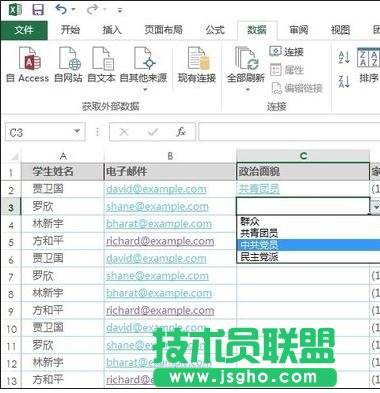Open david@example.com link in row 6
Image resolution: width=380 pixels, height=393 pixels.
coord(156,258)
